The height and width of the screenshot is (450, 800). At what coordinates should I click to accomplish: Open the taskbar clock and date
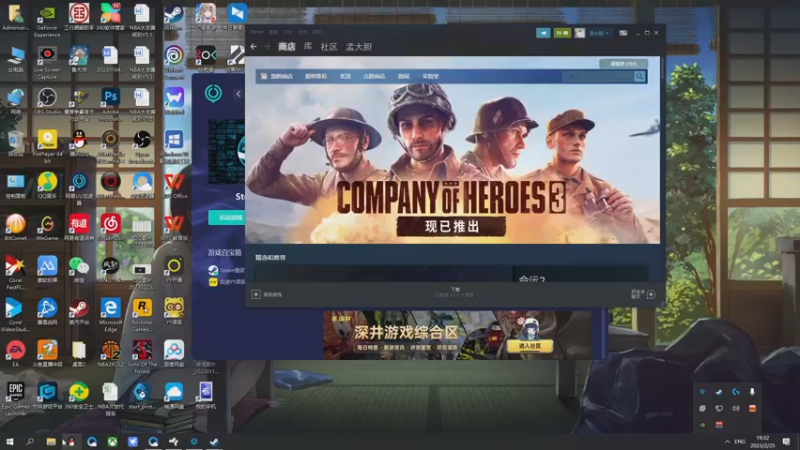(x=762, y=441)
